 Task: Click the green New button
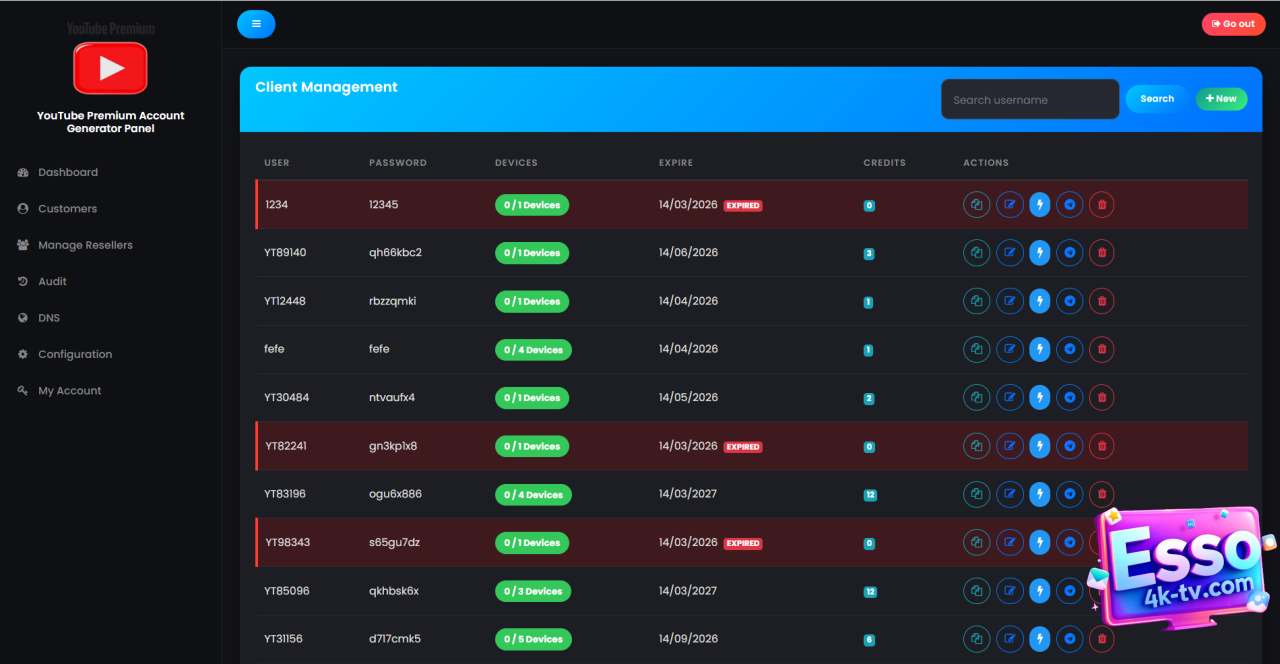[x=1221, y=99]
